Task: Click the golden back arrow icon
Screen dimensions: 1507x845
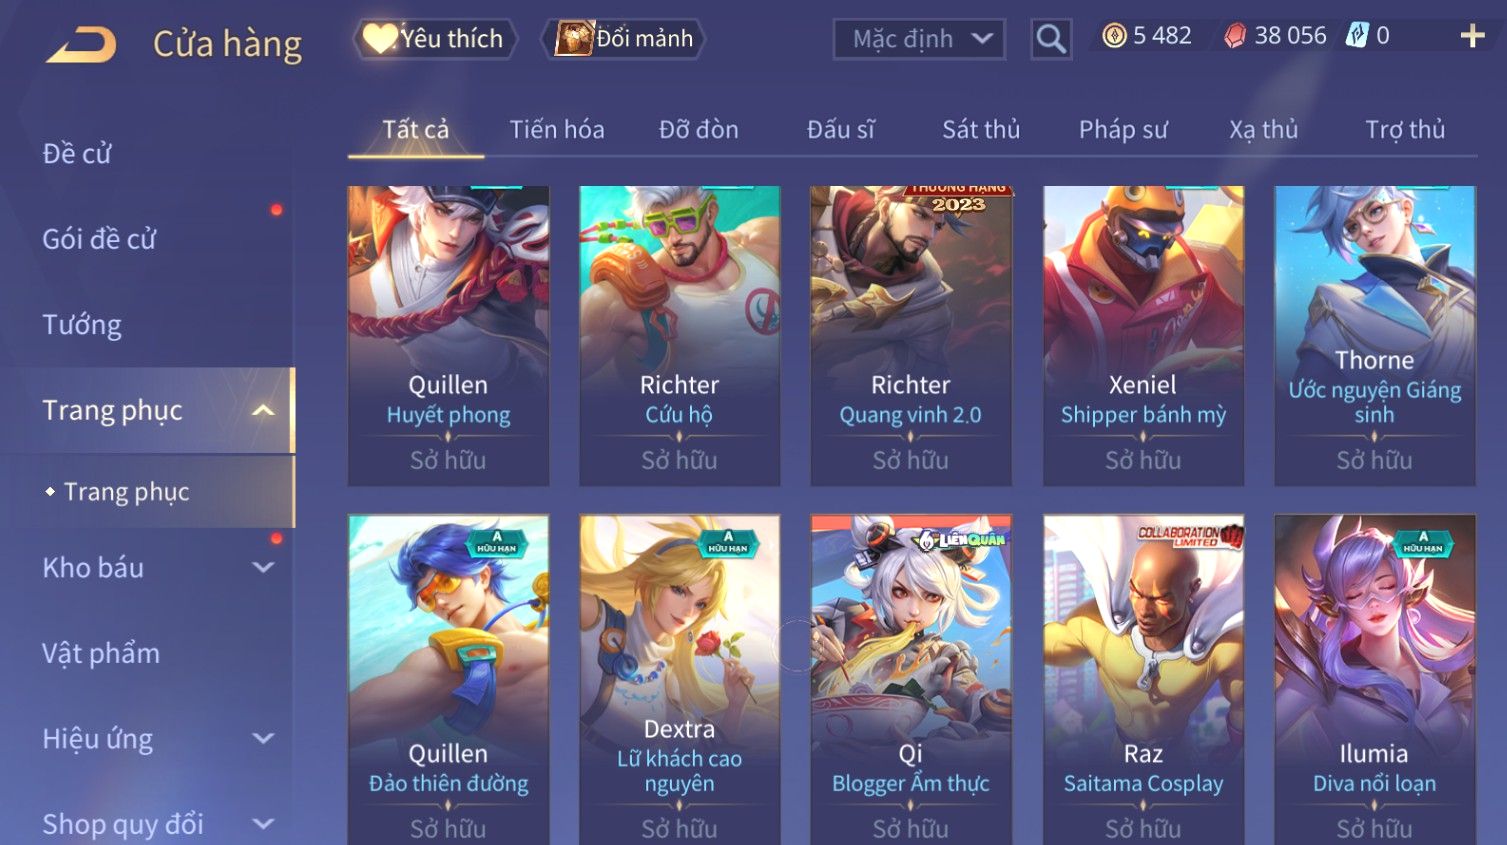Action: click(x=81, y=45)
